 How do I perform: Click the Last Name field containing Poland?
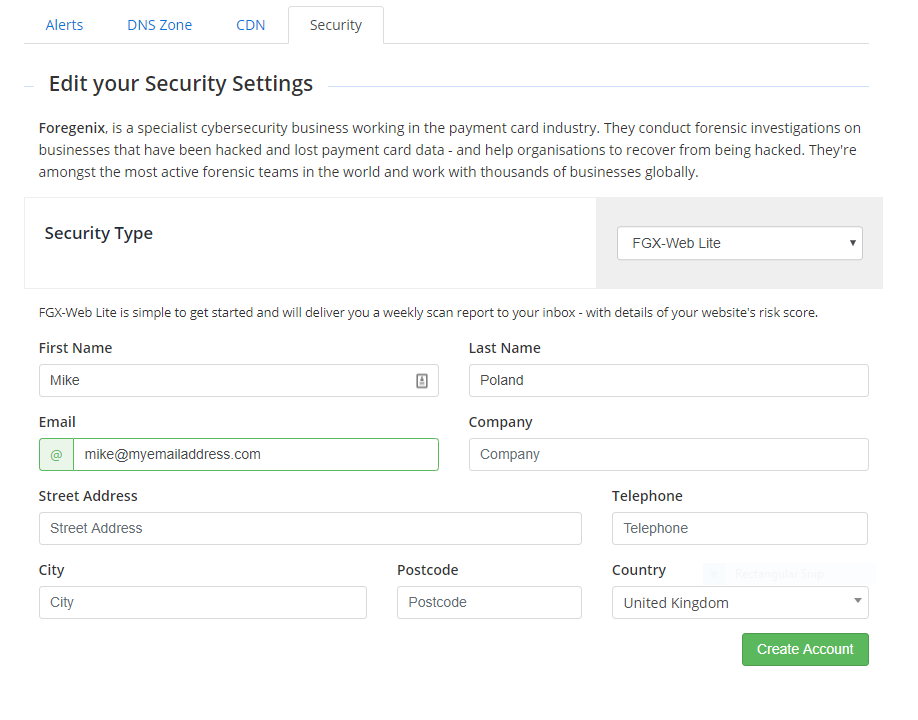(x=668, y=380)
